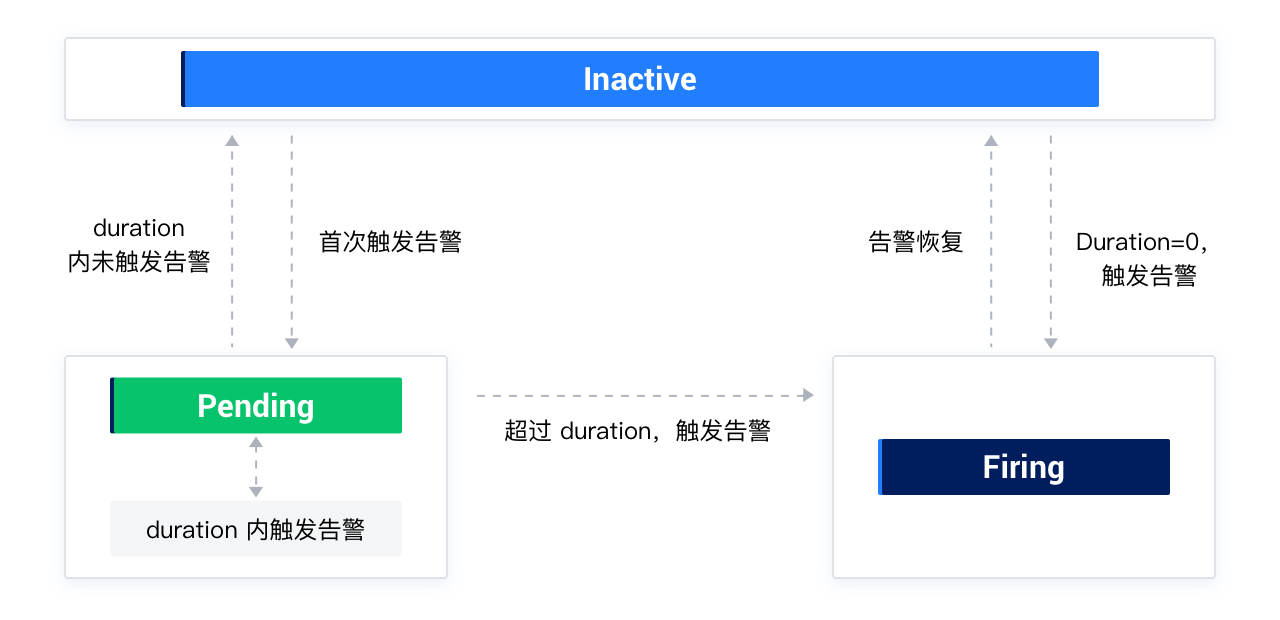This screenshot has width=1280, height=620.
Task: Click the blue left edge of Firing box
Action: (x=880, y=467)
